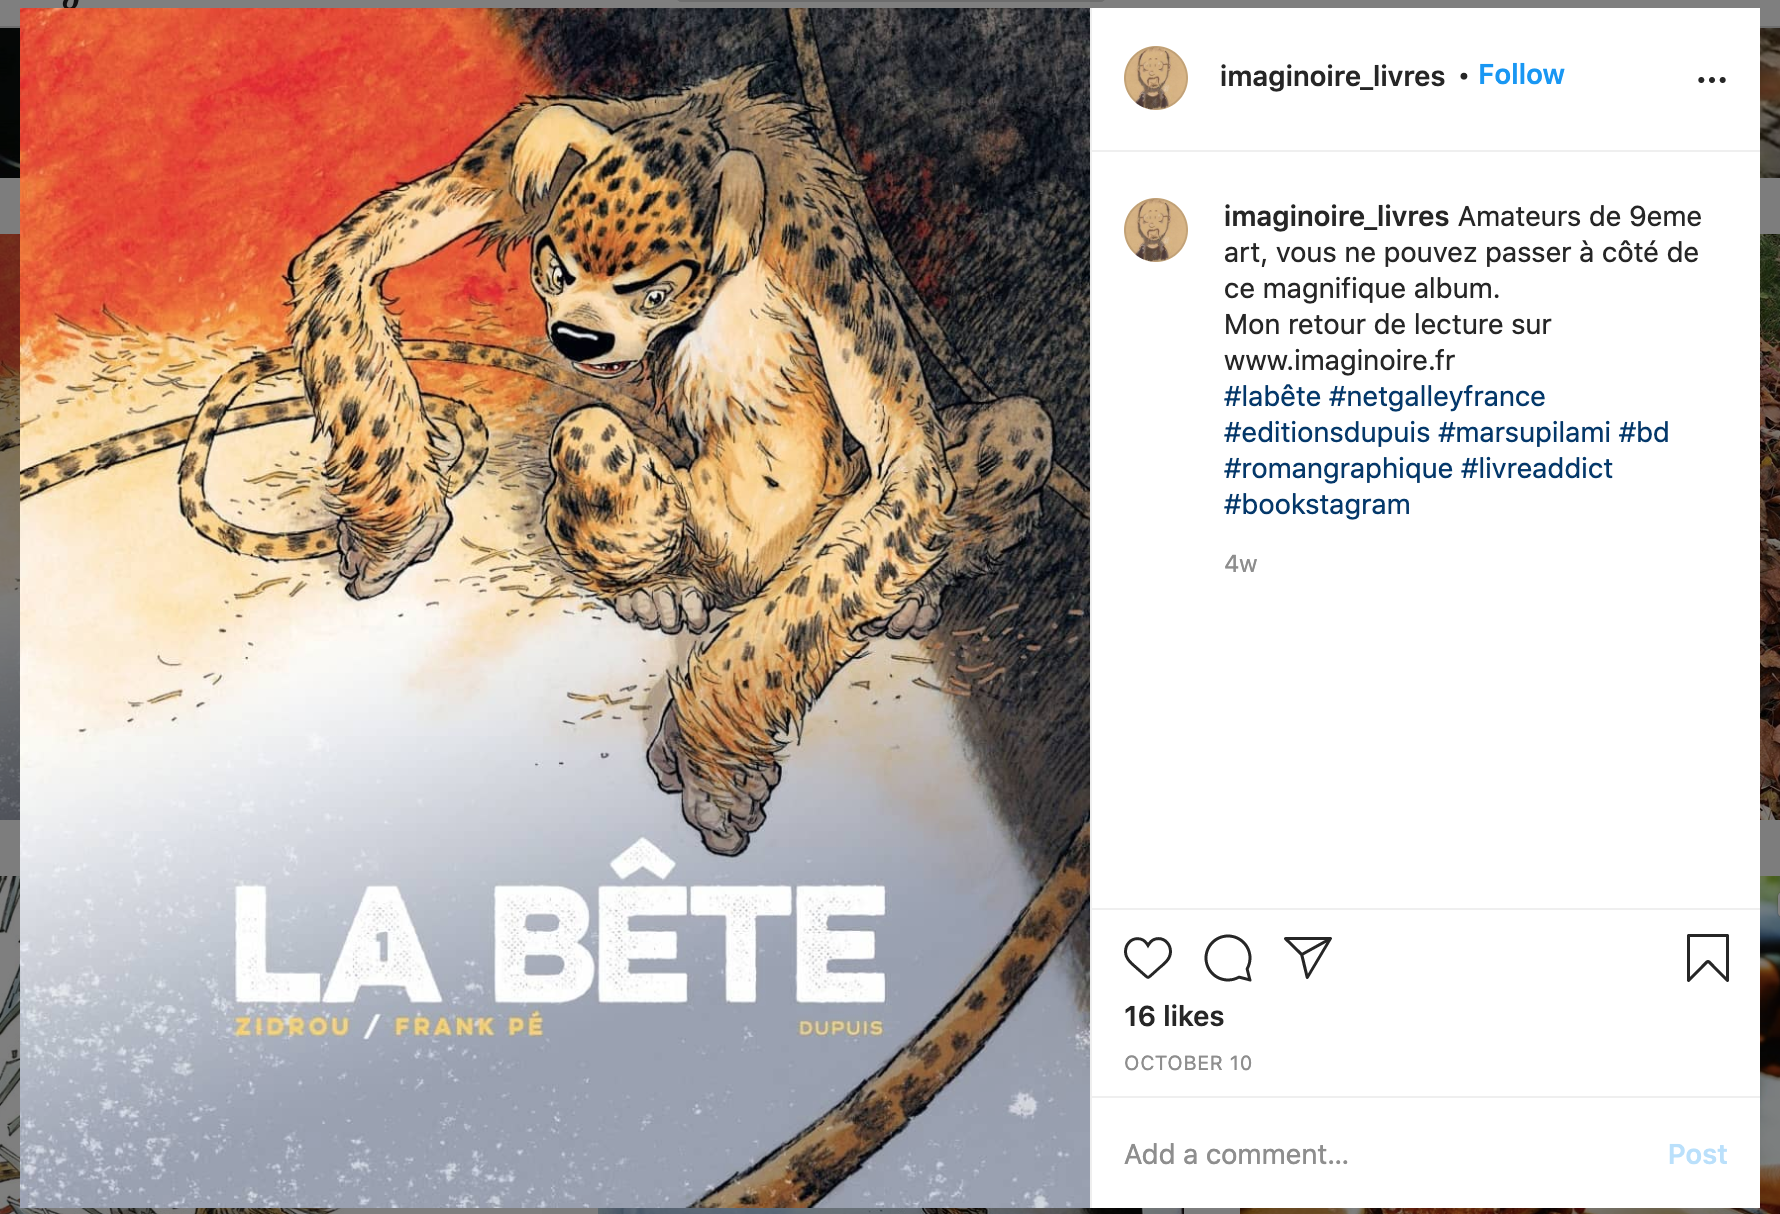
Task: Open the #netgalleyfrance hashtag
Action: click(1437, 396)
